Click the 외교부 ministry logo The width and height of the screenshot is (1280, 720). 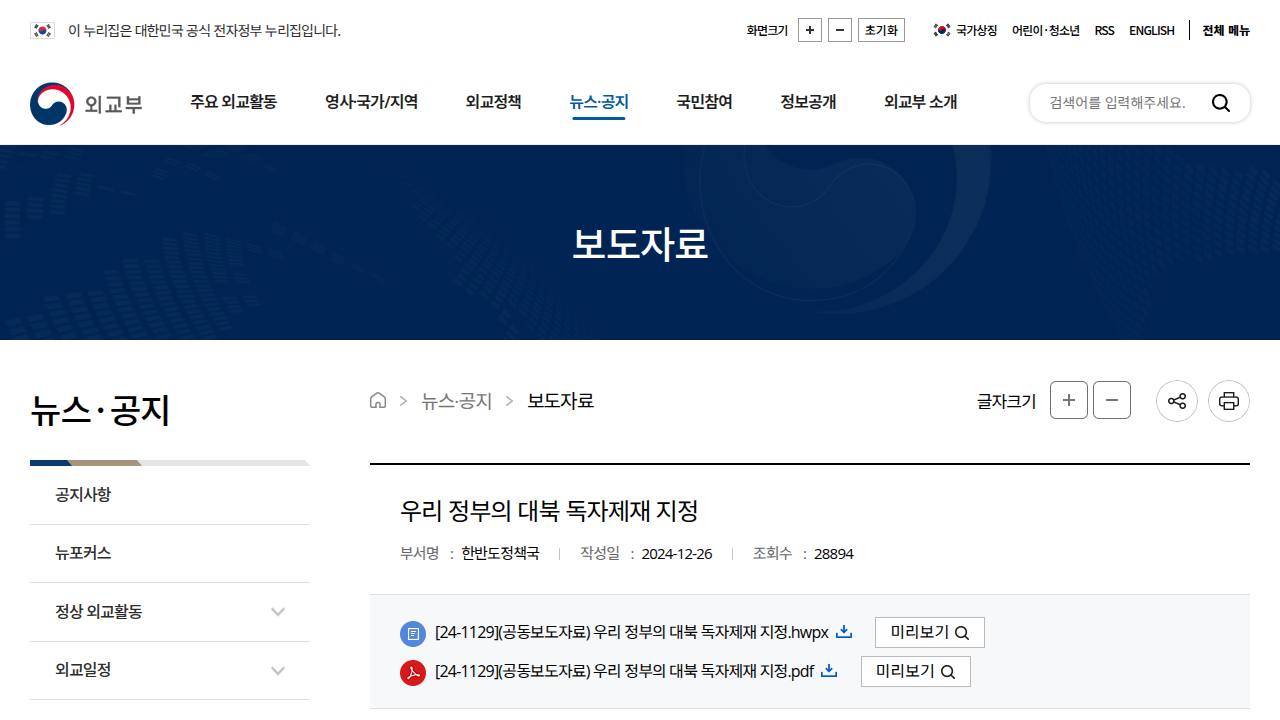pyautogui.click(x=86, y=103)
